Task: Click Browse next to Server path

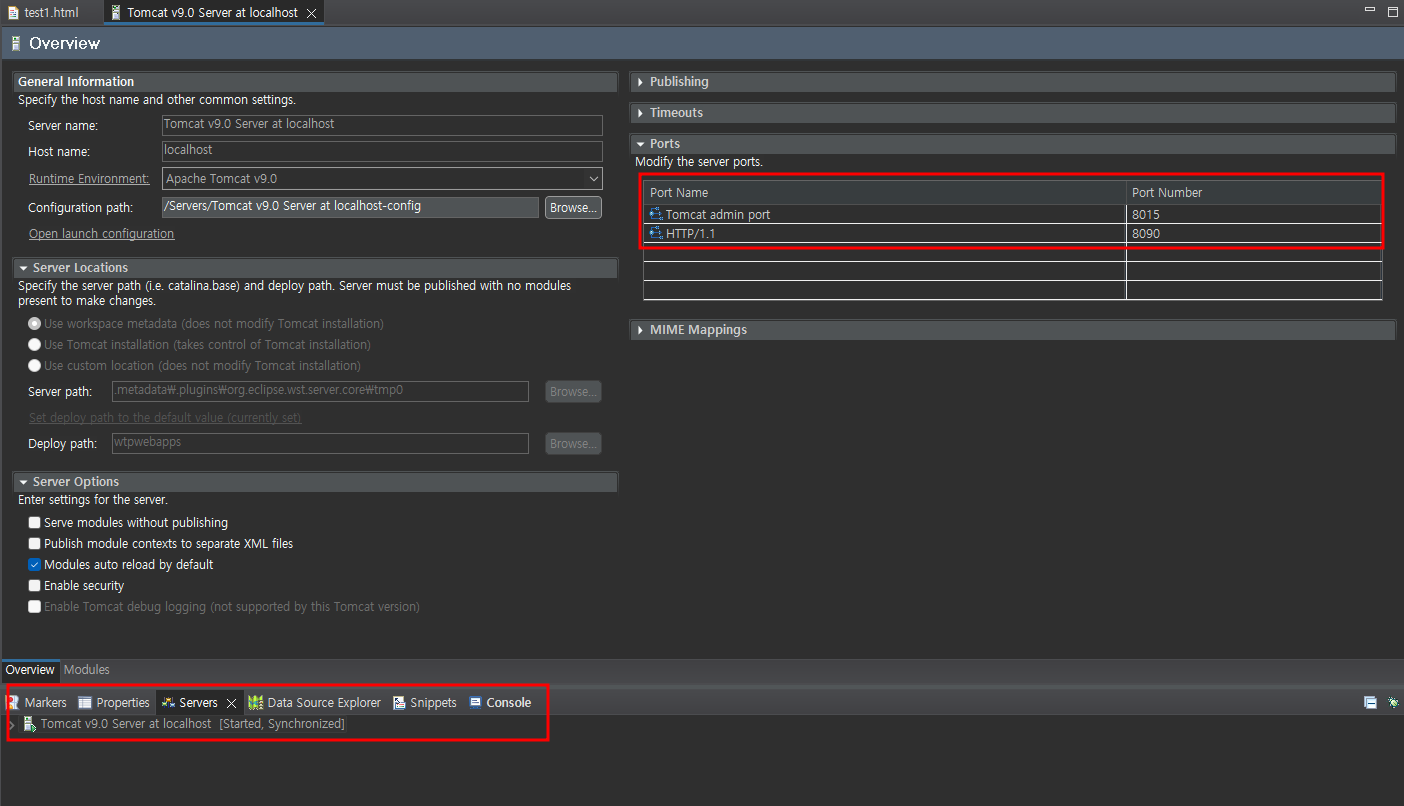Action: point(573,392)
